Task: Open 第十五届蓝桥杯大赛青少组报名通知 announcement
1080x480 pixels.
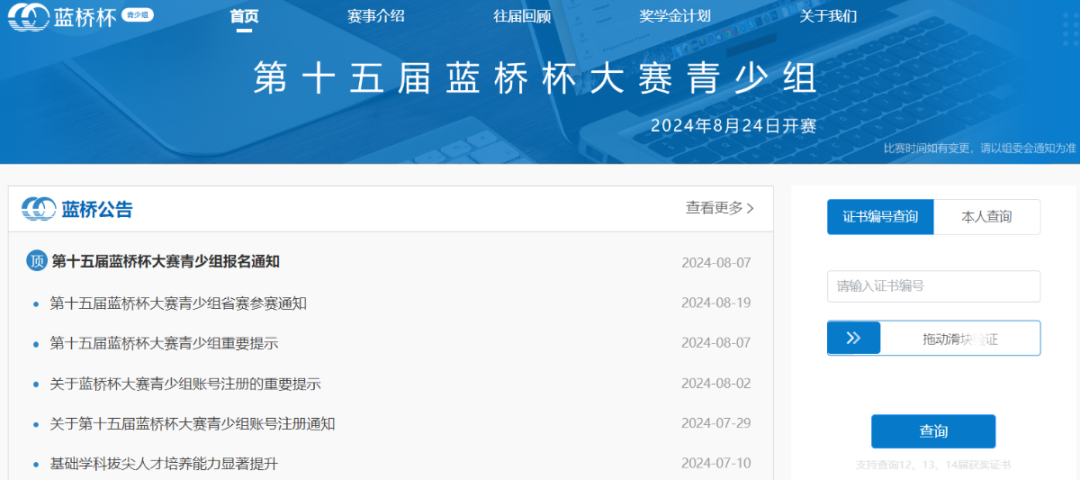Action: [165, 262]
